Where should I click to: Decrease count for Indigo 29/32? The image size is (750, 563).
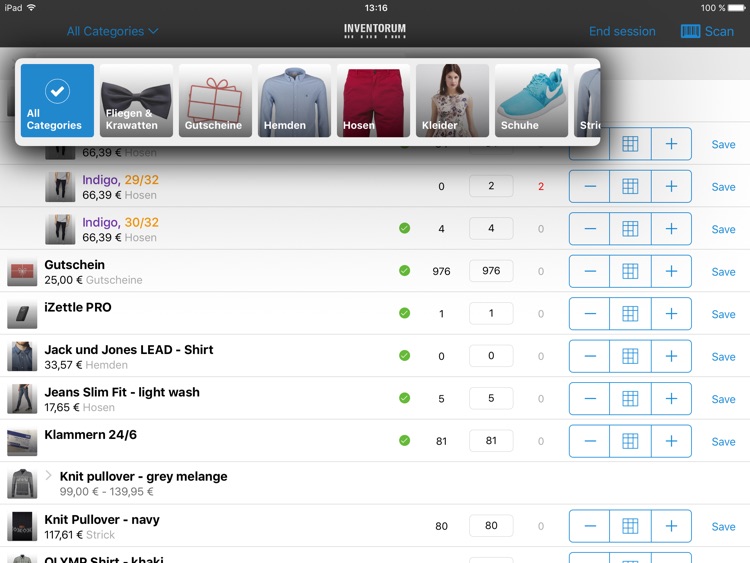click(589, 186)
